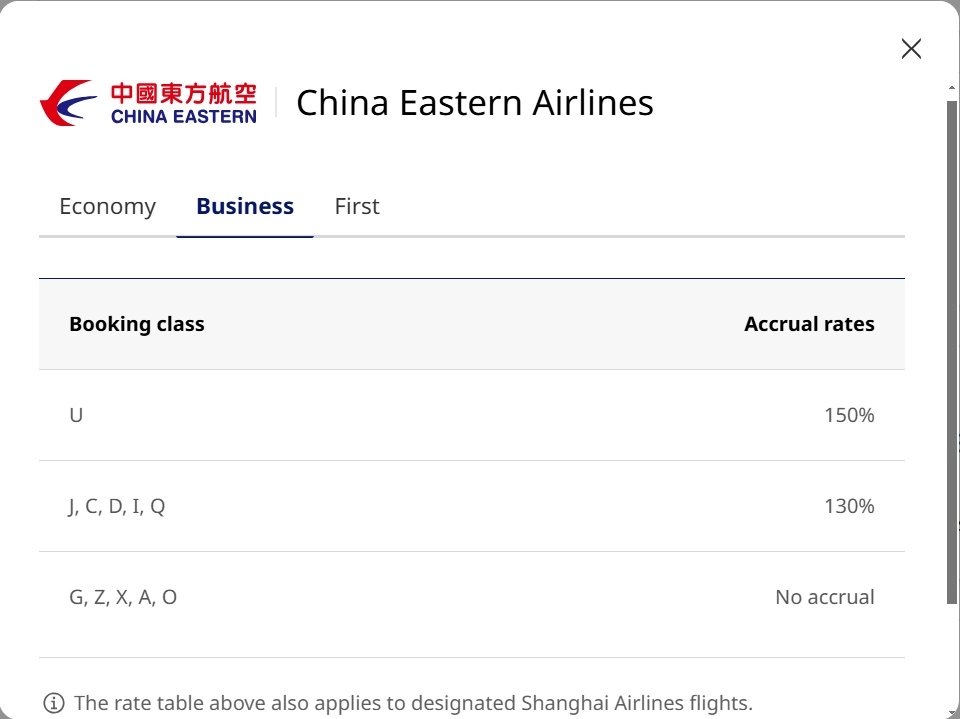960x719 pixels.
Task: Select the G, Z, X, A, O row
Action: coord(471,597)
